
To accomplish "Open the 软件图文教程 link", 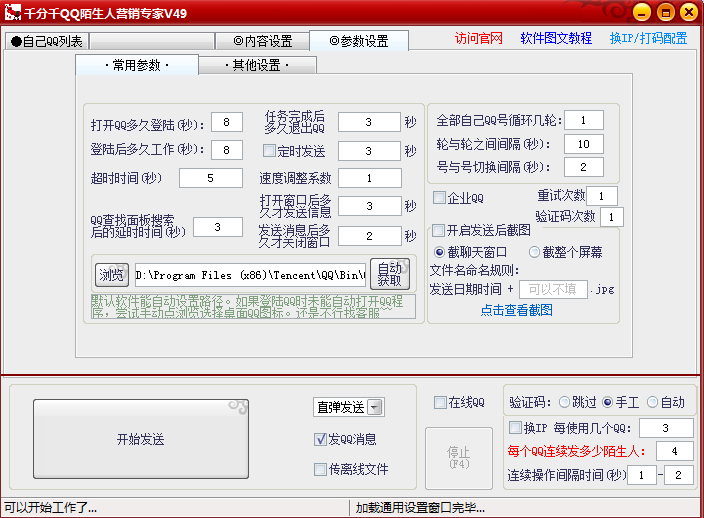I will click(556, 39).
